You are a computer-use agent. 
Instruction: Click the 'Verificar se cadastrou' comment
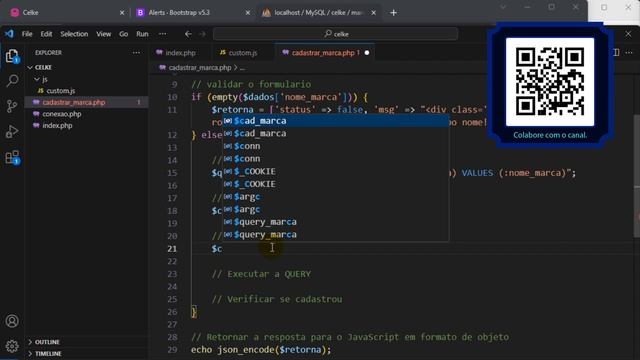(x=277, y=299)
